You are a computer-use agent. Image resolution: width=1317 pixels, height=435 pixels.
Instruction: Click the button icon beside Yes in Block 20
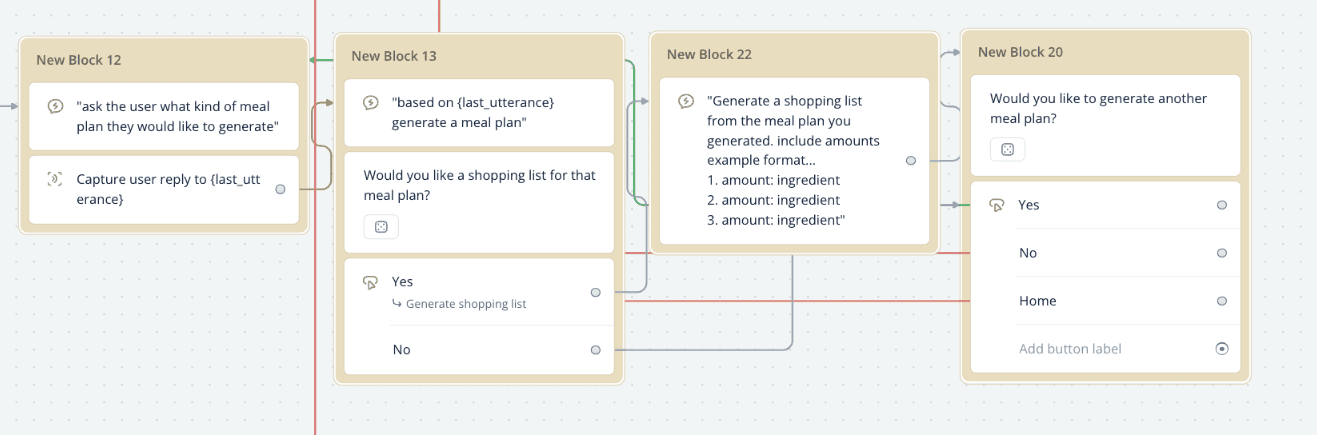click(x=996, y=205)
